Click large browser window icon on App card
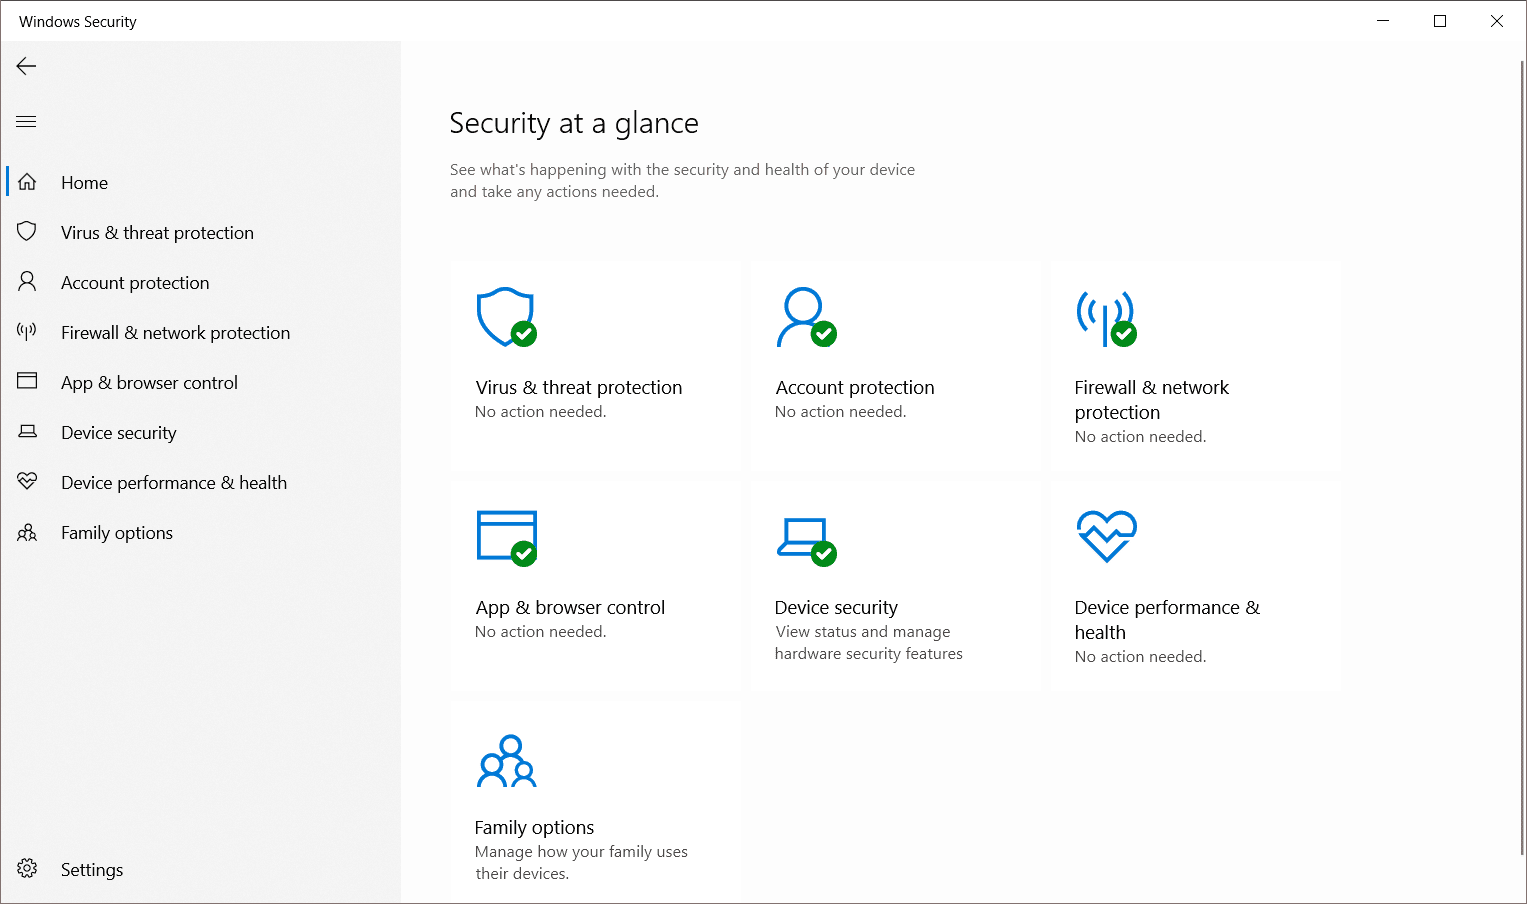 tap(507, 537)
